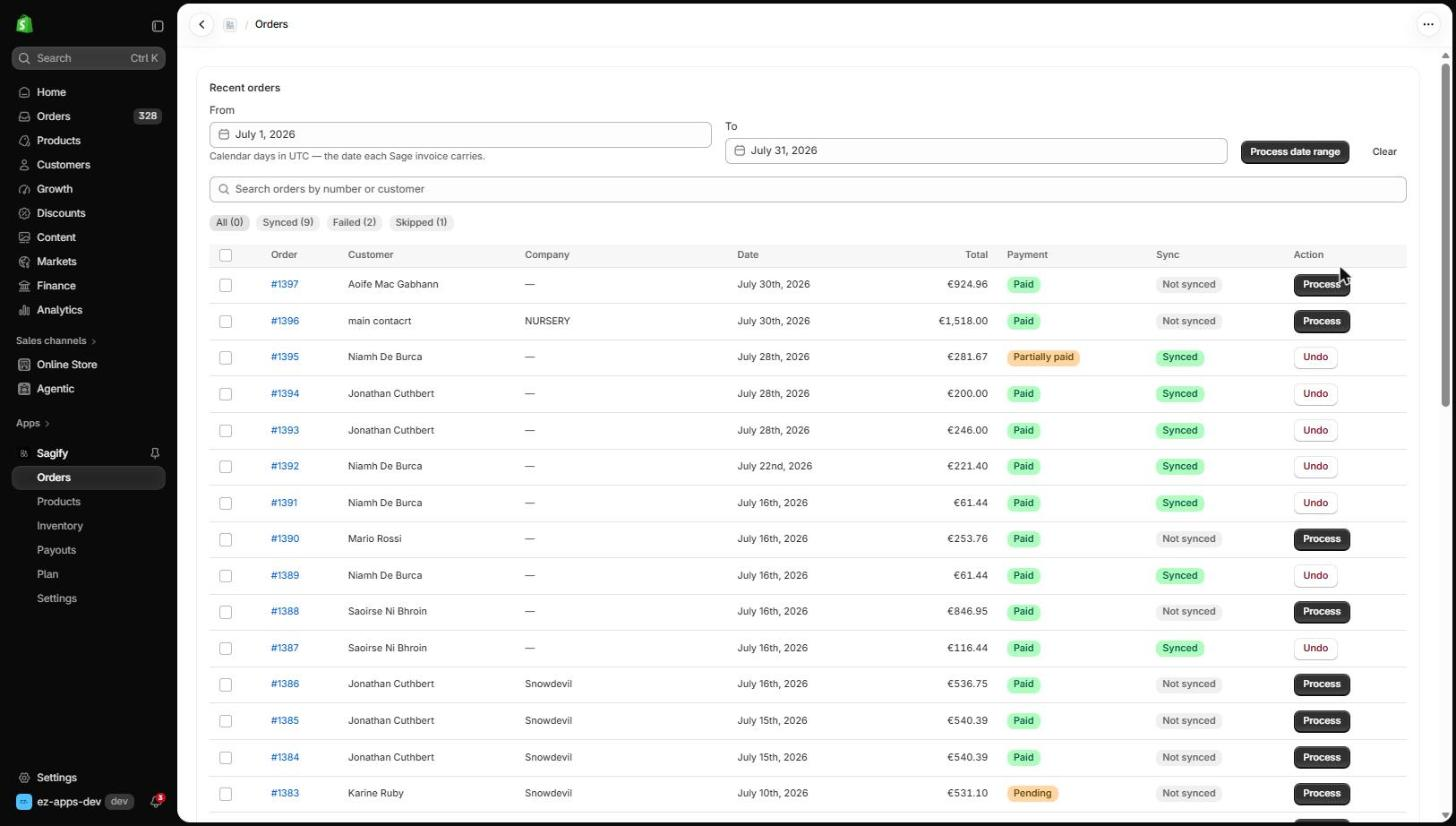Select checkbox for order #1395
The height and width of the screenshot is (826, 1456).
coord(226,358)
